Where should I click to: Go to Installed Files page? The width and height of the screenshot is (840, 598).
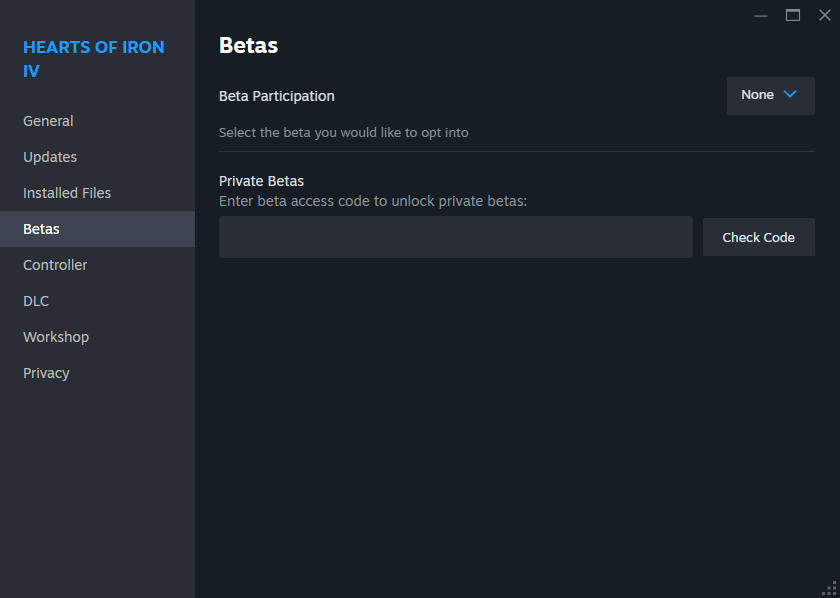pos(67,193)
